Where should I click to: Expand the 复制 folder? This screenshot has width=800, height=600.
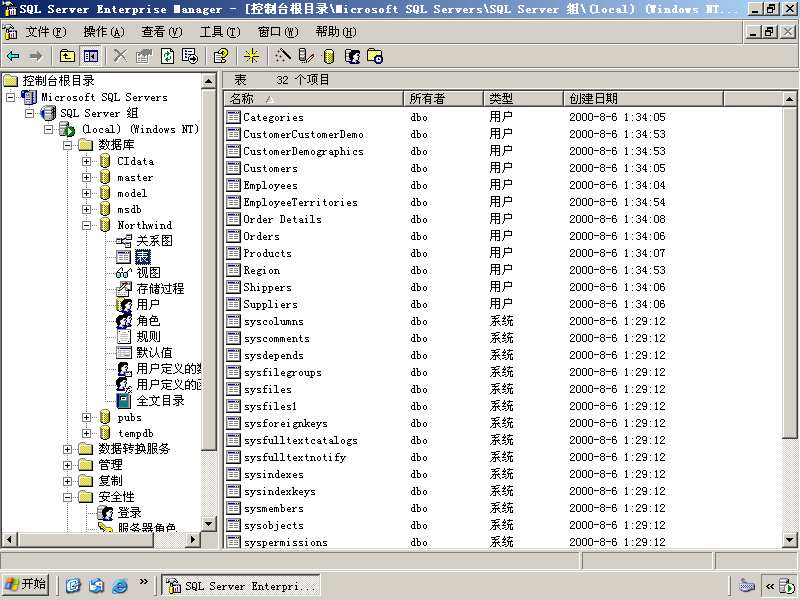[67, 481]
